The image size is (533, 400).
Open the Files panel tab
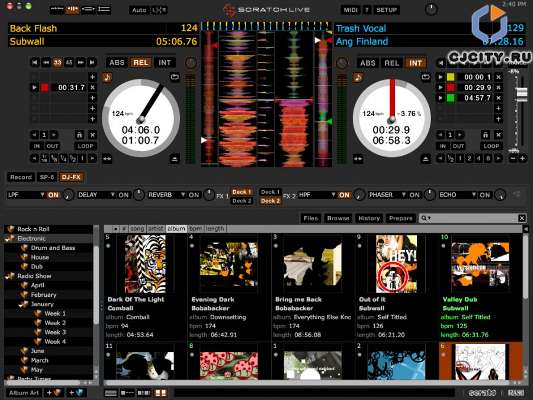click(311, 218)
